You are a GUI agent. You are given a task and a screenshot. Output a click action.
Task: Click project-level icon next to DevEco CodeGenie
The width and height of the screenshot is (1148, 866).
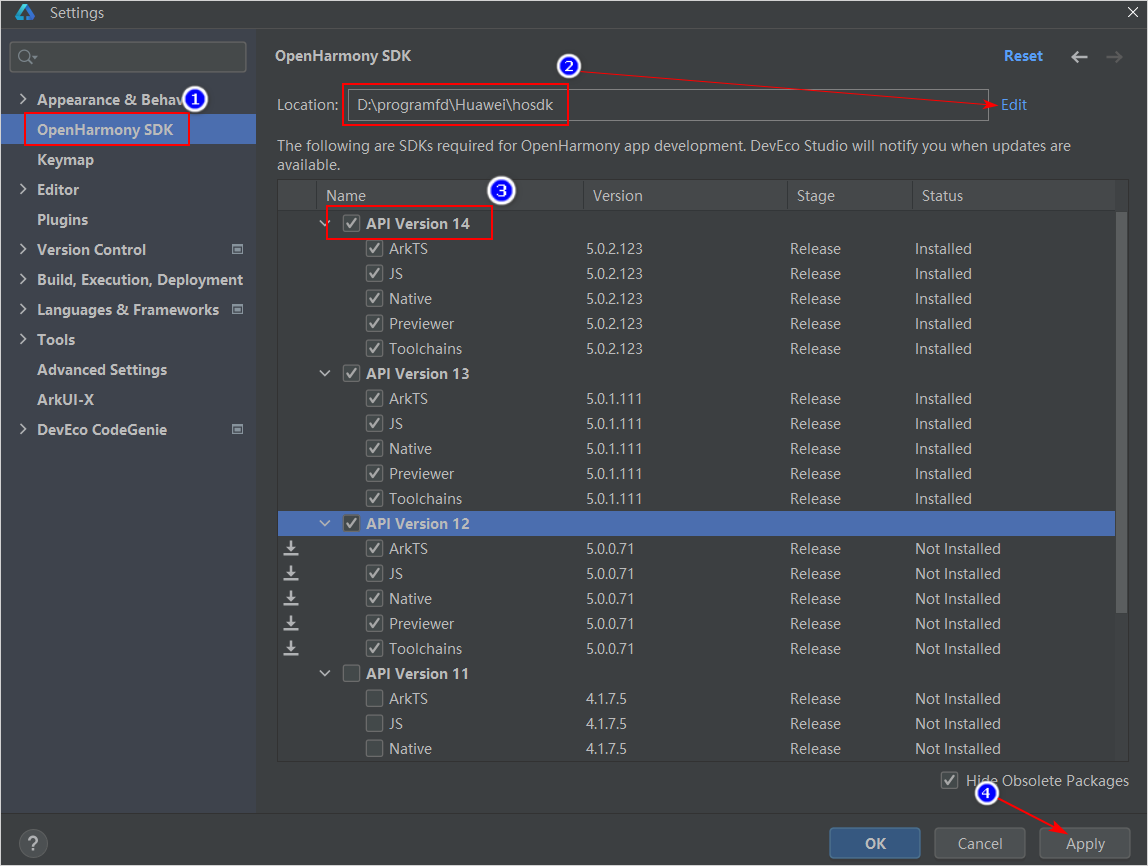(x=237, y=430)
